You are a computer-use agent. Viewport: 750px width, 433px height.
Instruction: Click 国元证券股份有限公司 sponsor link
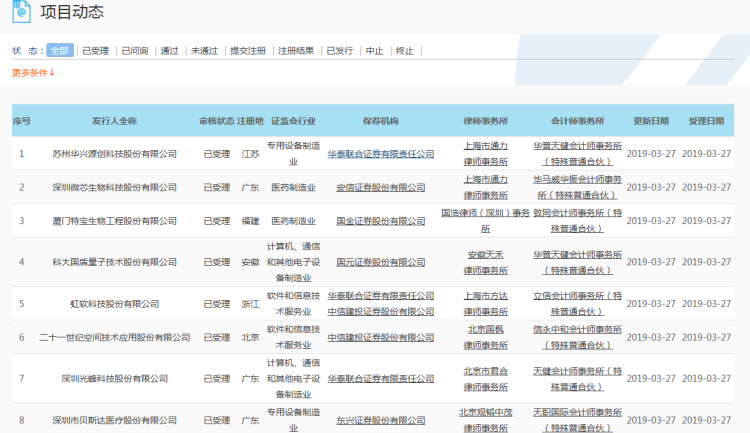[380, 262]
